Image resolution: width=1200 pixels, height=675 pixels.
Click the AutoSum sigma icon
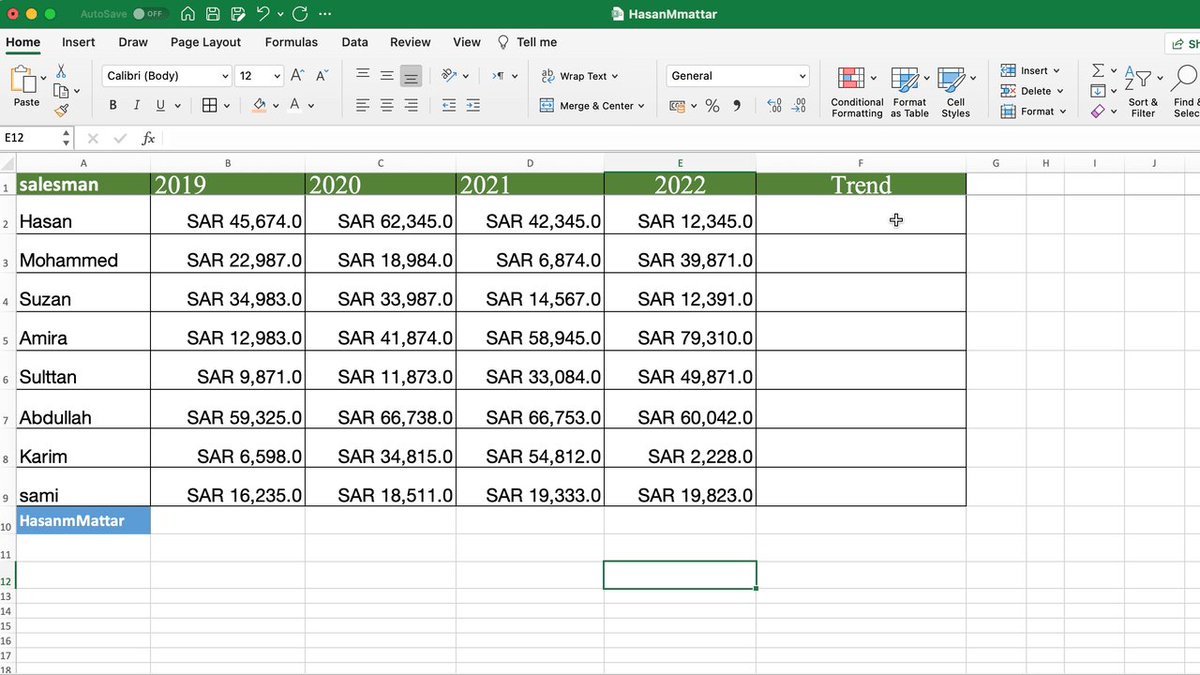(x=1098, y=71)
